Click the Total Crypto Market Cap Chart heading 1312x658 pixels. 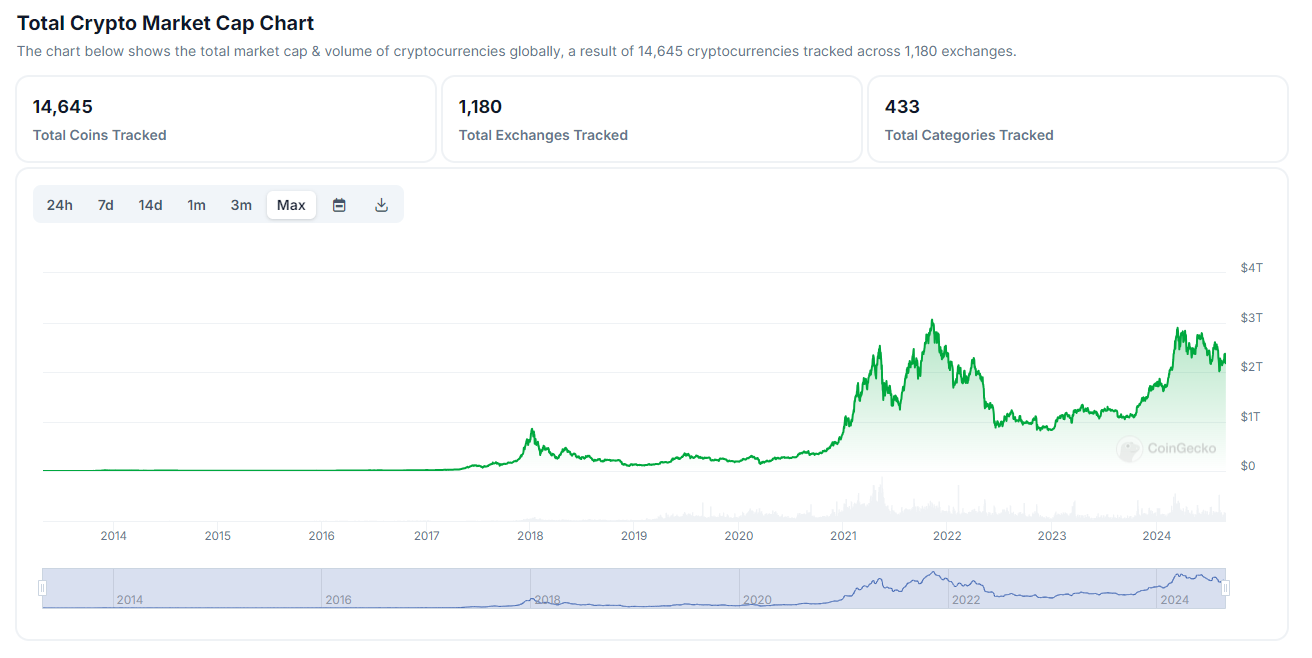(x=166, y=23)
